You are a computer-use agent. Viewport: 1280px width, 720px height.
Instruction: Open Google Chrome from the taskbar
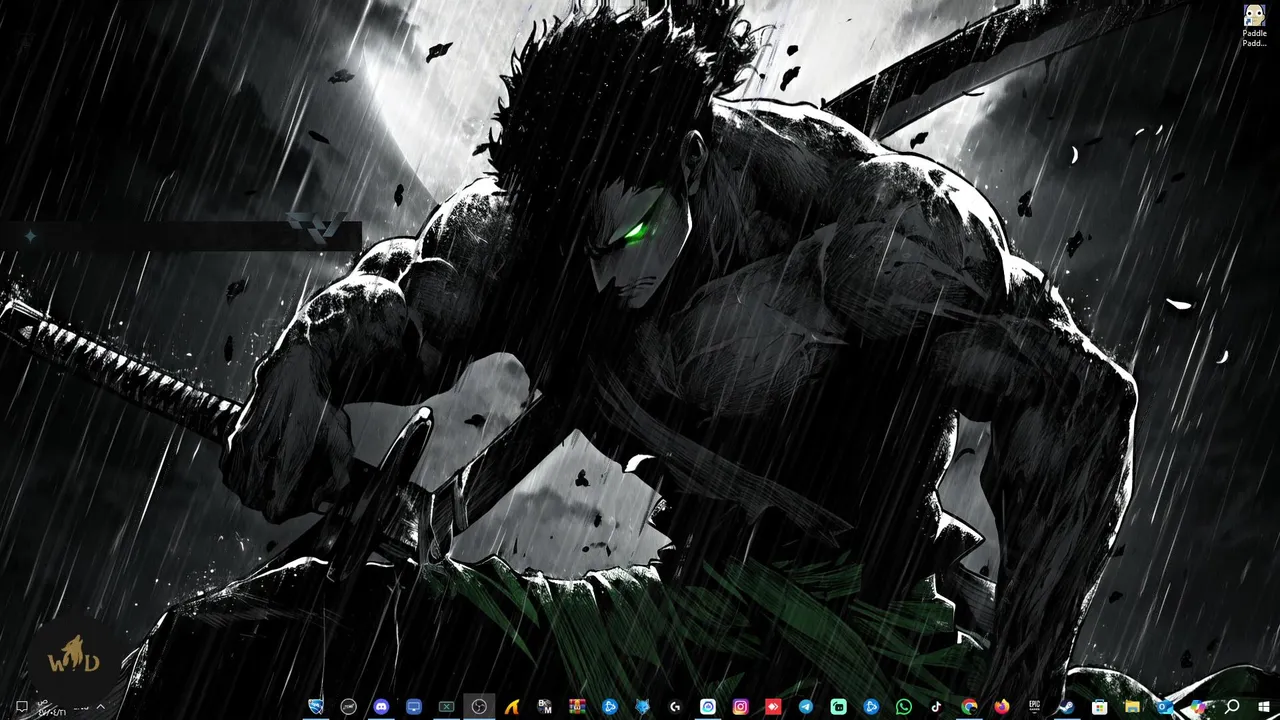[969, 707]
